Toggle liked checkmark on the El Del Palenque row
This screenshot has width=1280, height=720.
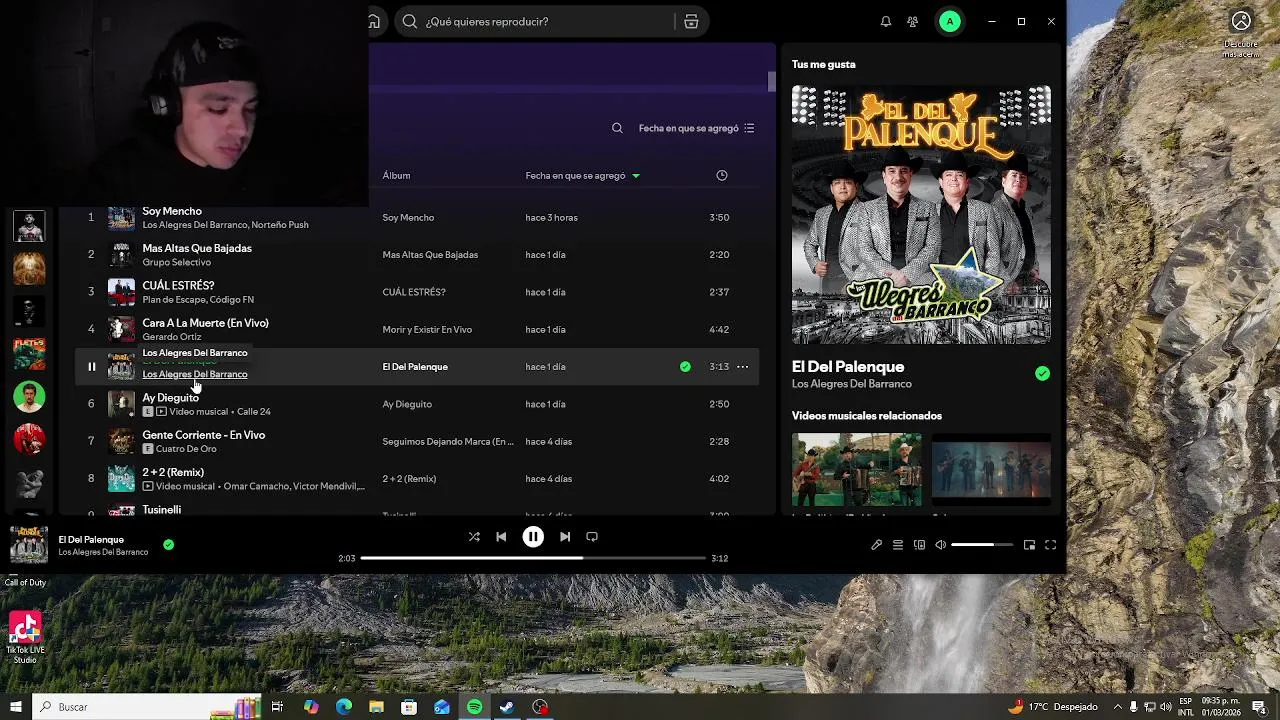[x=685, y=367]
